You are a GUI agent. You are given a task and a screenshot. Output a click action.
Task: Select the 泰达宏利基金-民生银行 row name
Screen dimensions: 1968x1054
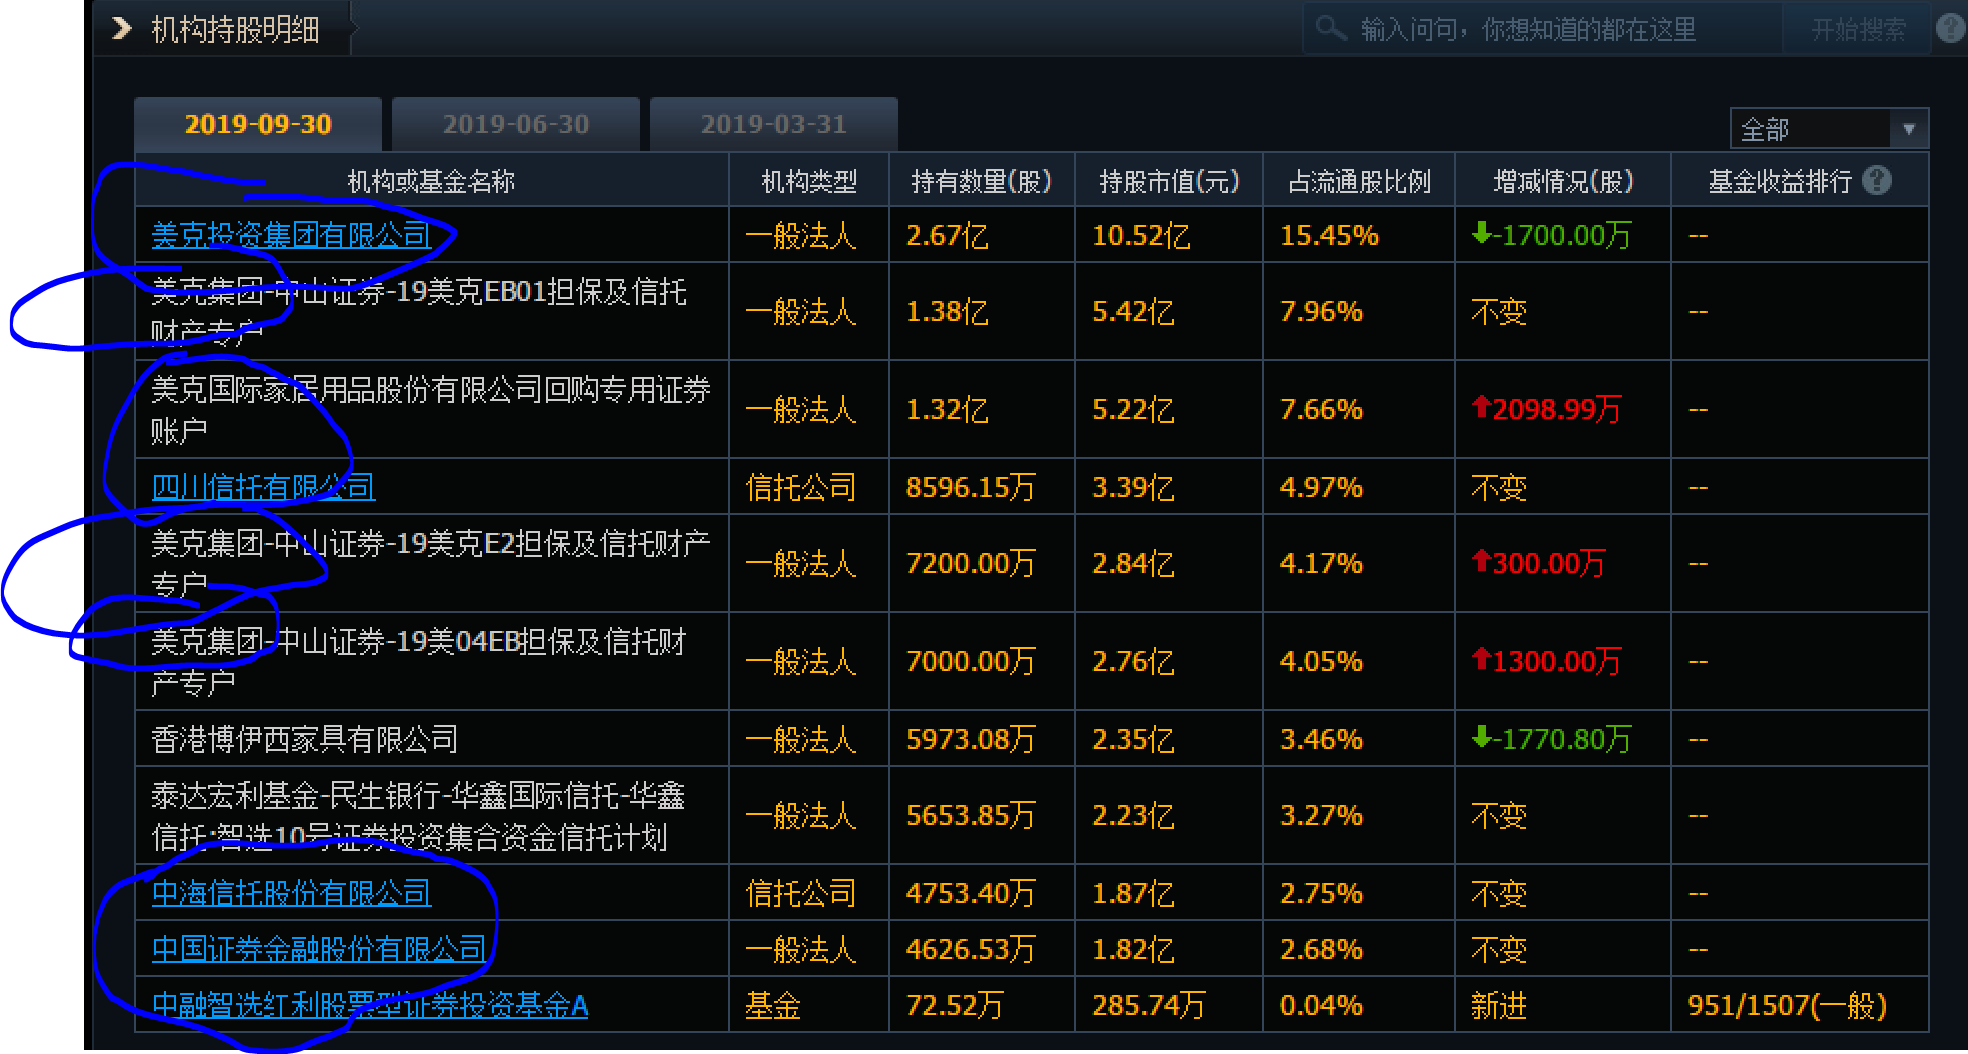point(418,816)
